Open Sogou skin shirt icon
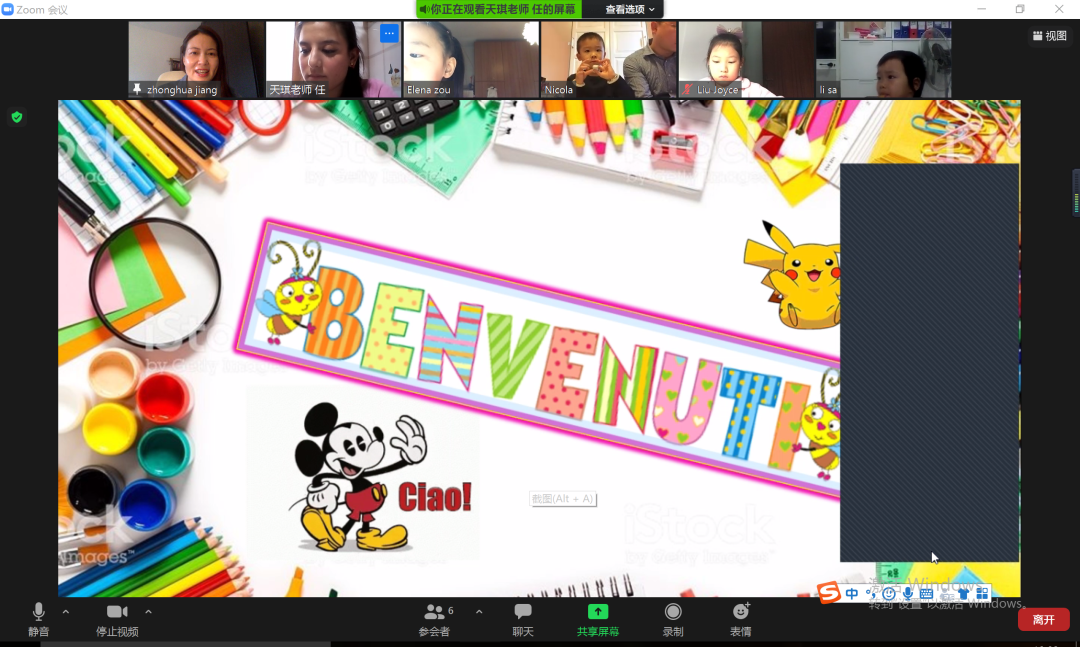The height and width of the screenshot is (647, 1080). [x=964, y=593]
